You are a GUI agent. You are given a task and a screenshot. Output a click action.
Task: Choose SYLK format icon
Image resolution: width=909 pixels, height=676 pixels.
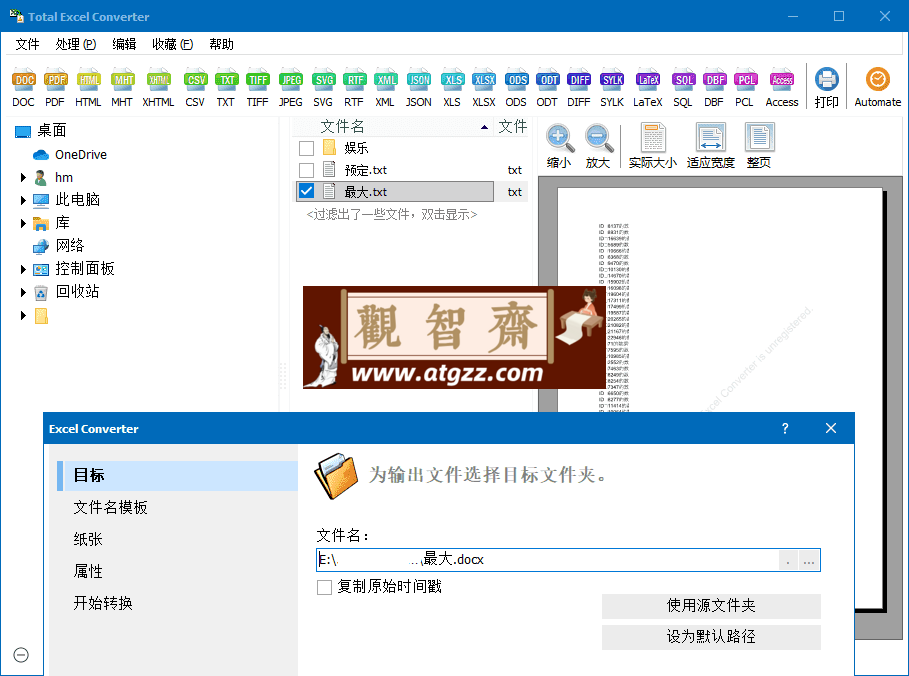[612, 80]
